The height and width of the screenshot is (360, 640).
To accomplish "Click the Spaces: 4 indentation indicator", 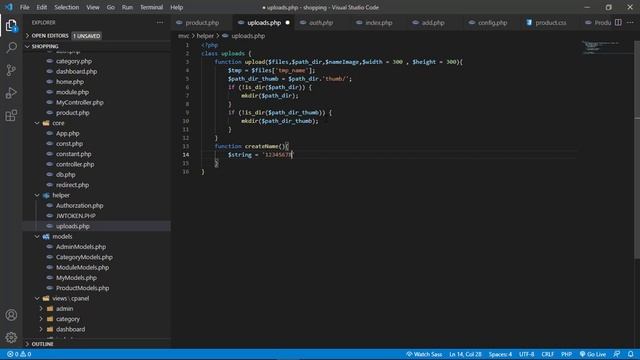I will pos(500,354).
